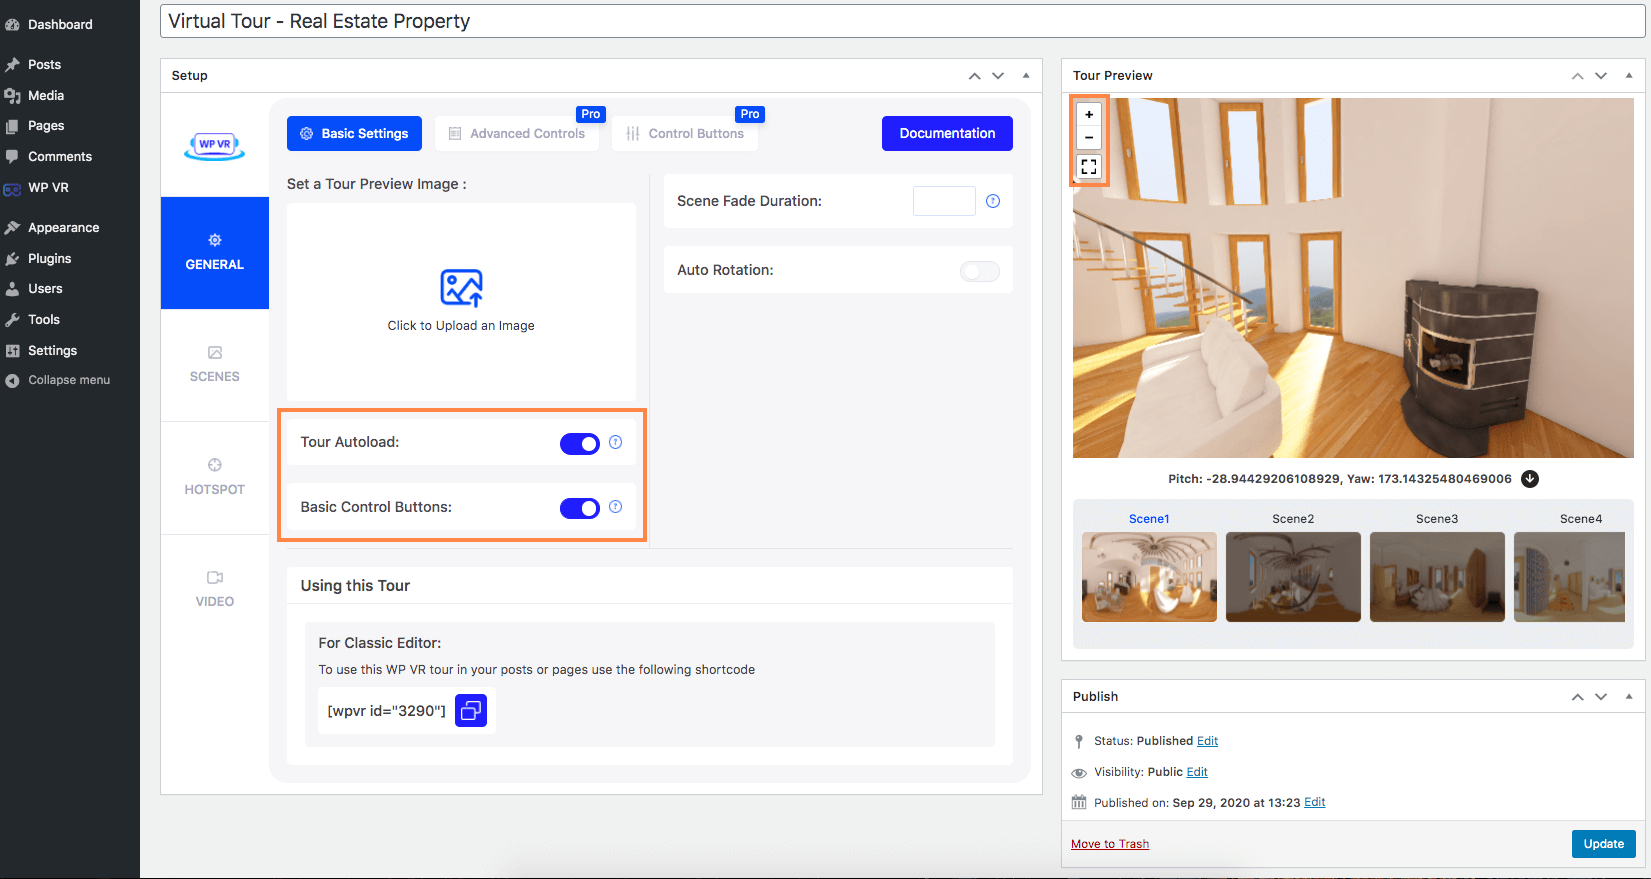Turn off Basic Control Buttons toggle
This screenshot has width=1651, height=879.
[x=580, y=508]
